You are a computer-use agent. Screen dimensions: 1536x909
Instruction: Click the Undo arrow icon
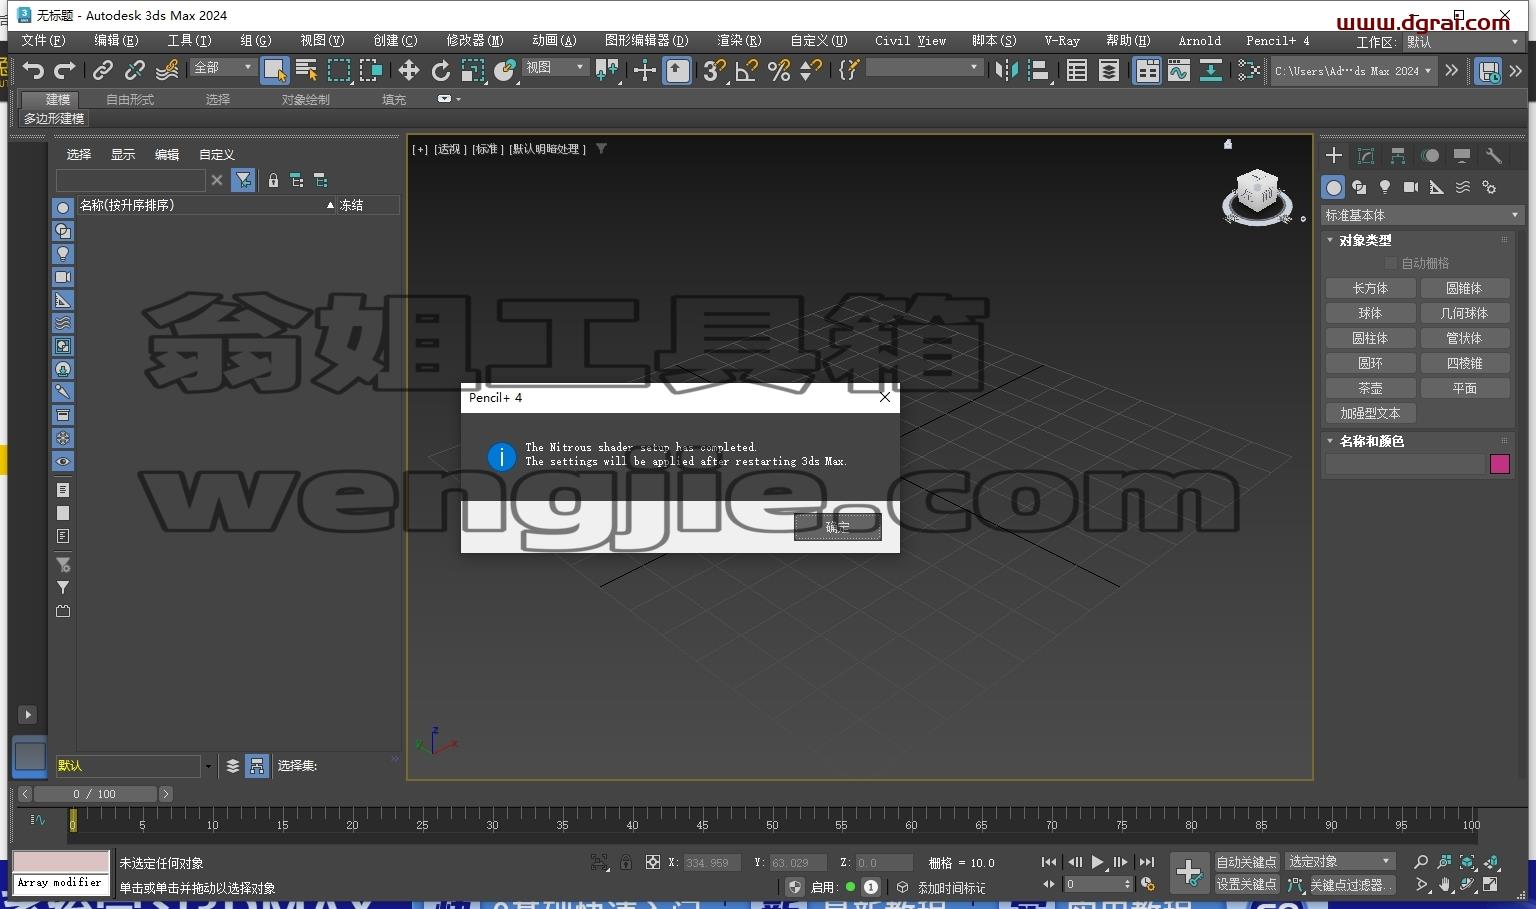[34, 70]
